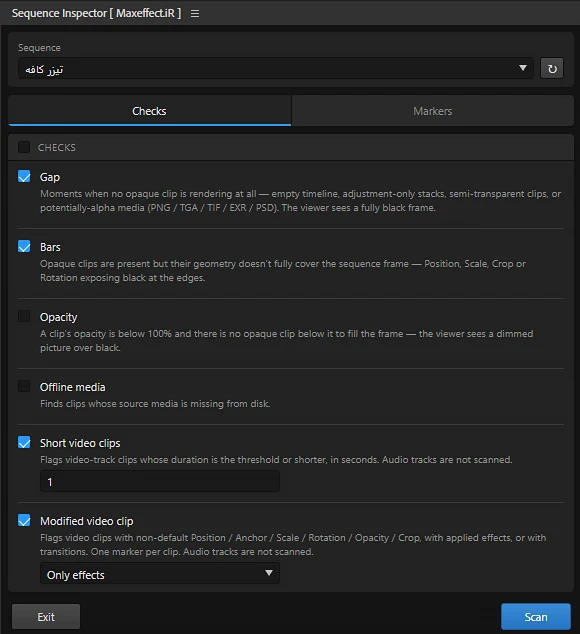The width and height of the screenshot is (580, 634).
Task: Click the short clip threshold input field
Action: pos(160,482)
